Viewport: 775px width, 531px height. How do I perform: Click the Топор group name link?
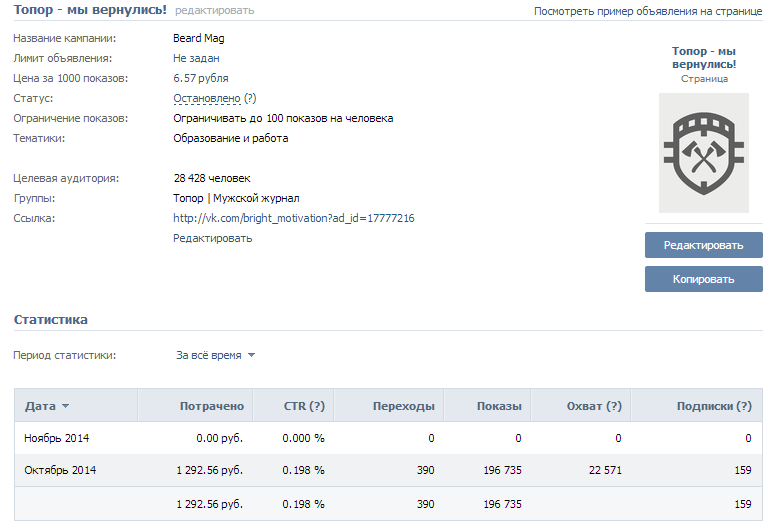[187, 198]
